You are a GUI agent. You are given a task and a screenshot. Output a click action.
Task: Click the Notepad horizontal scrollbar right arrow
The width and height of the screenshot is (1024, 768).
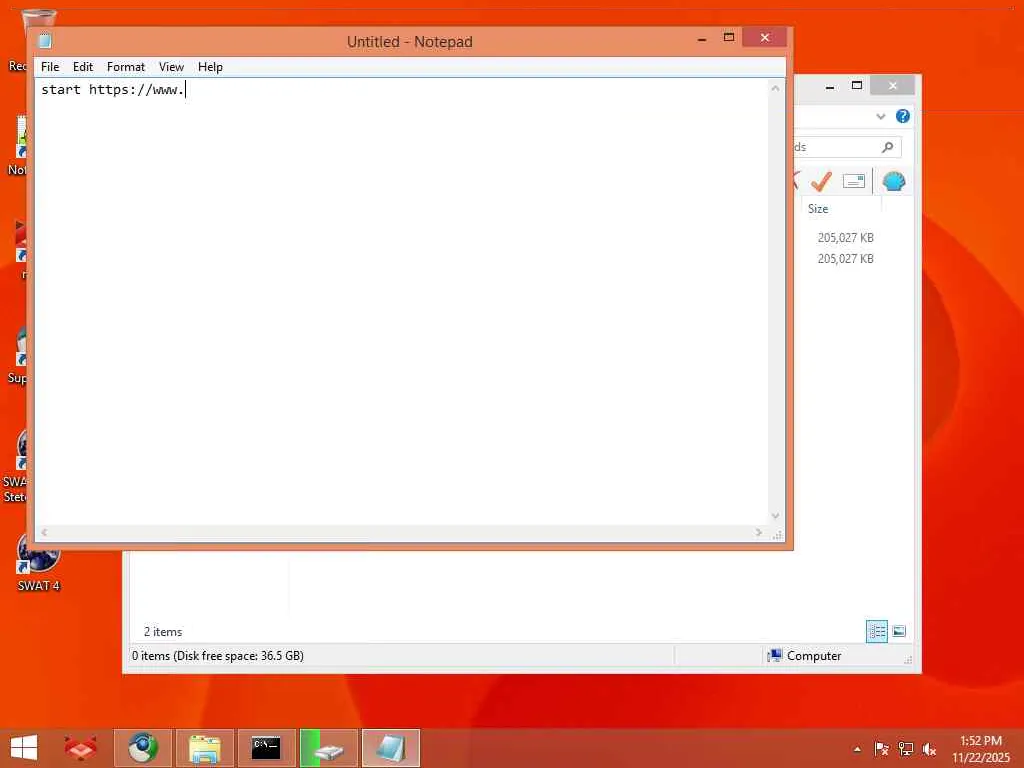pos(758,532)
